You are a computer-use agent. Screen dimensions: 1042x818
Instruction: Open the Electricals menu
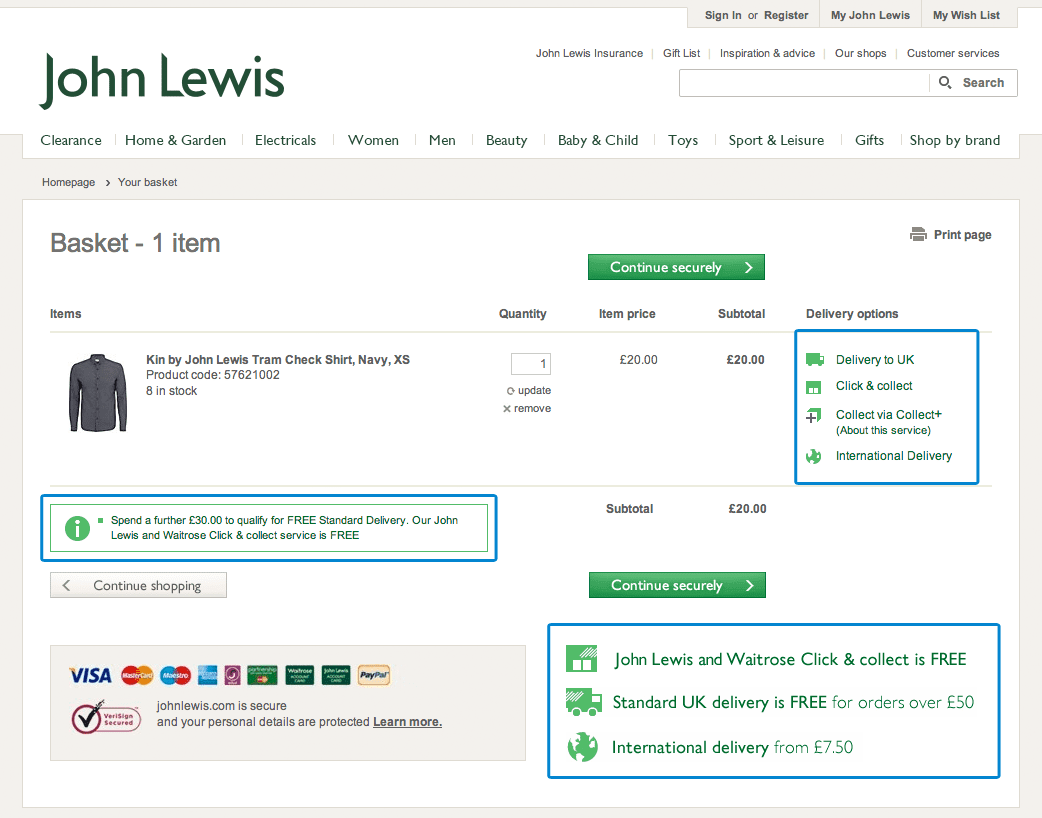(285, 141)
